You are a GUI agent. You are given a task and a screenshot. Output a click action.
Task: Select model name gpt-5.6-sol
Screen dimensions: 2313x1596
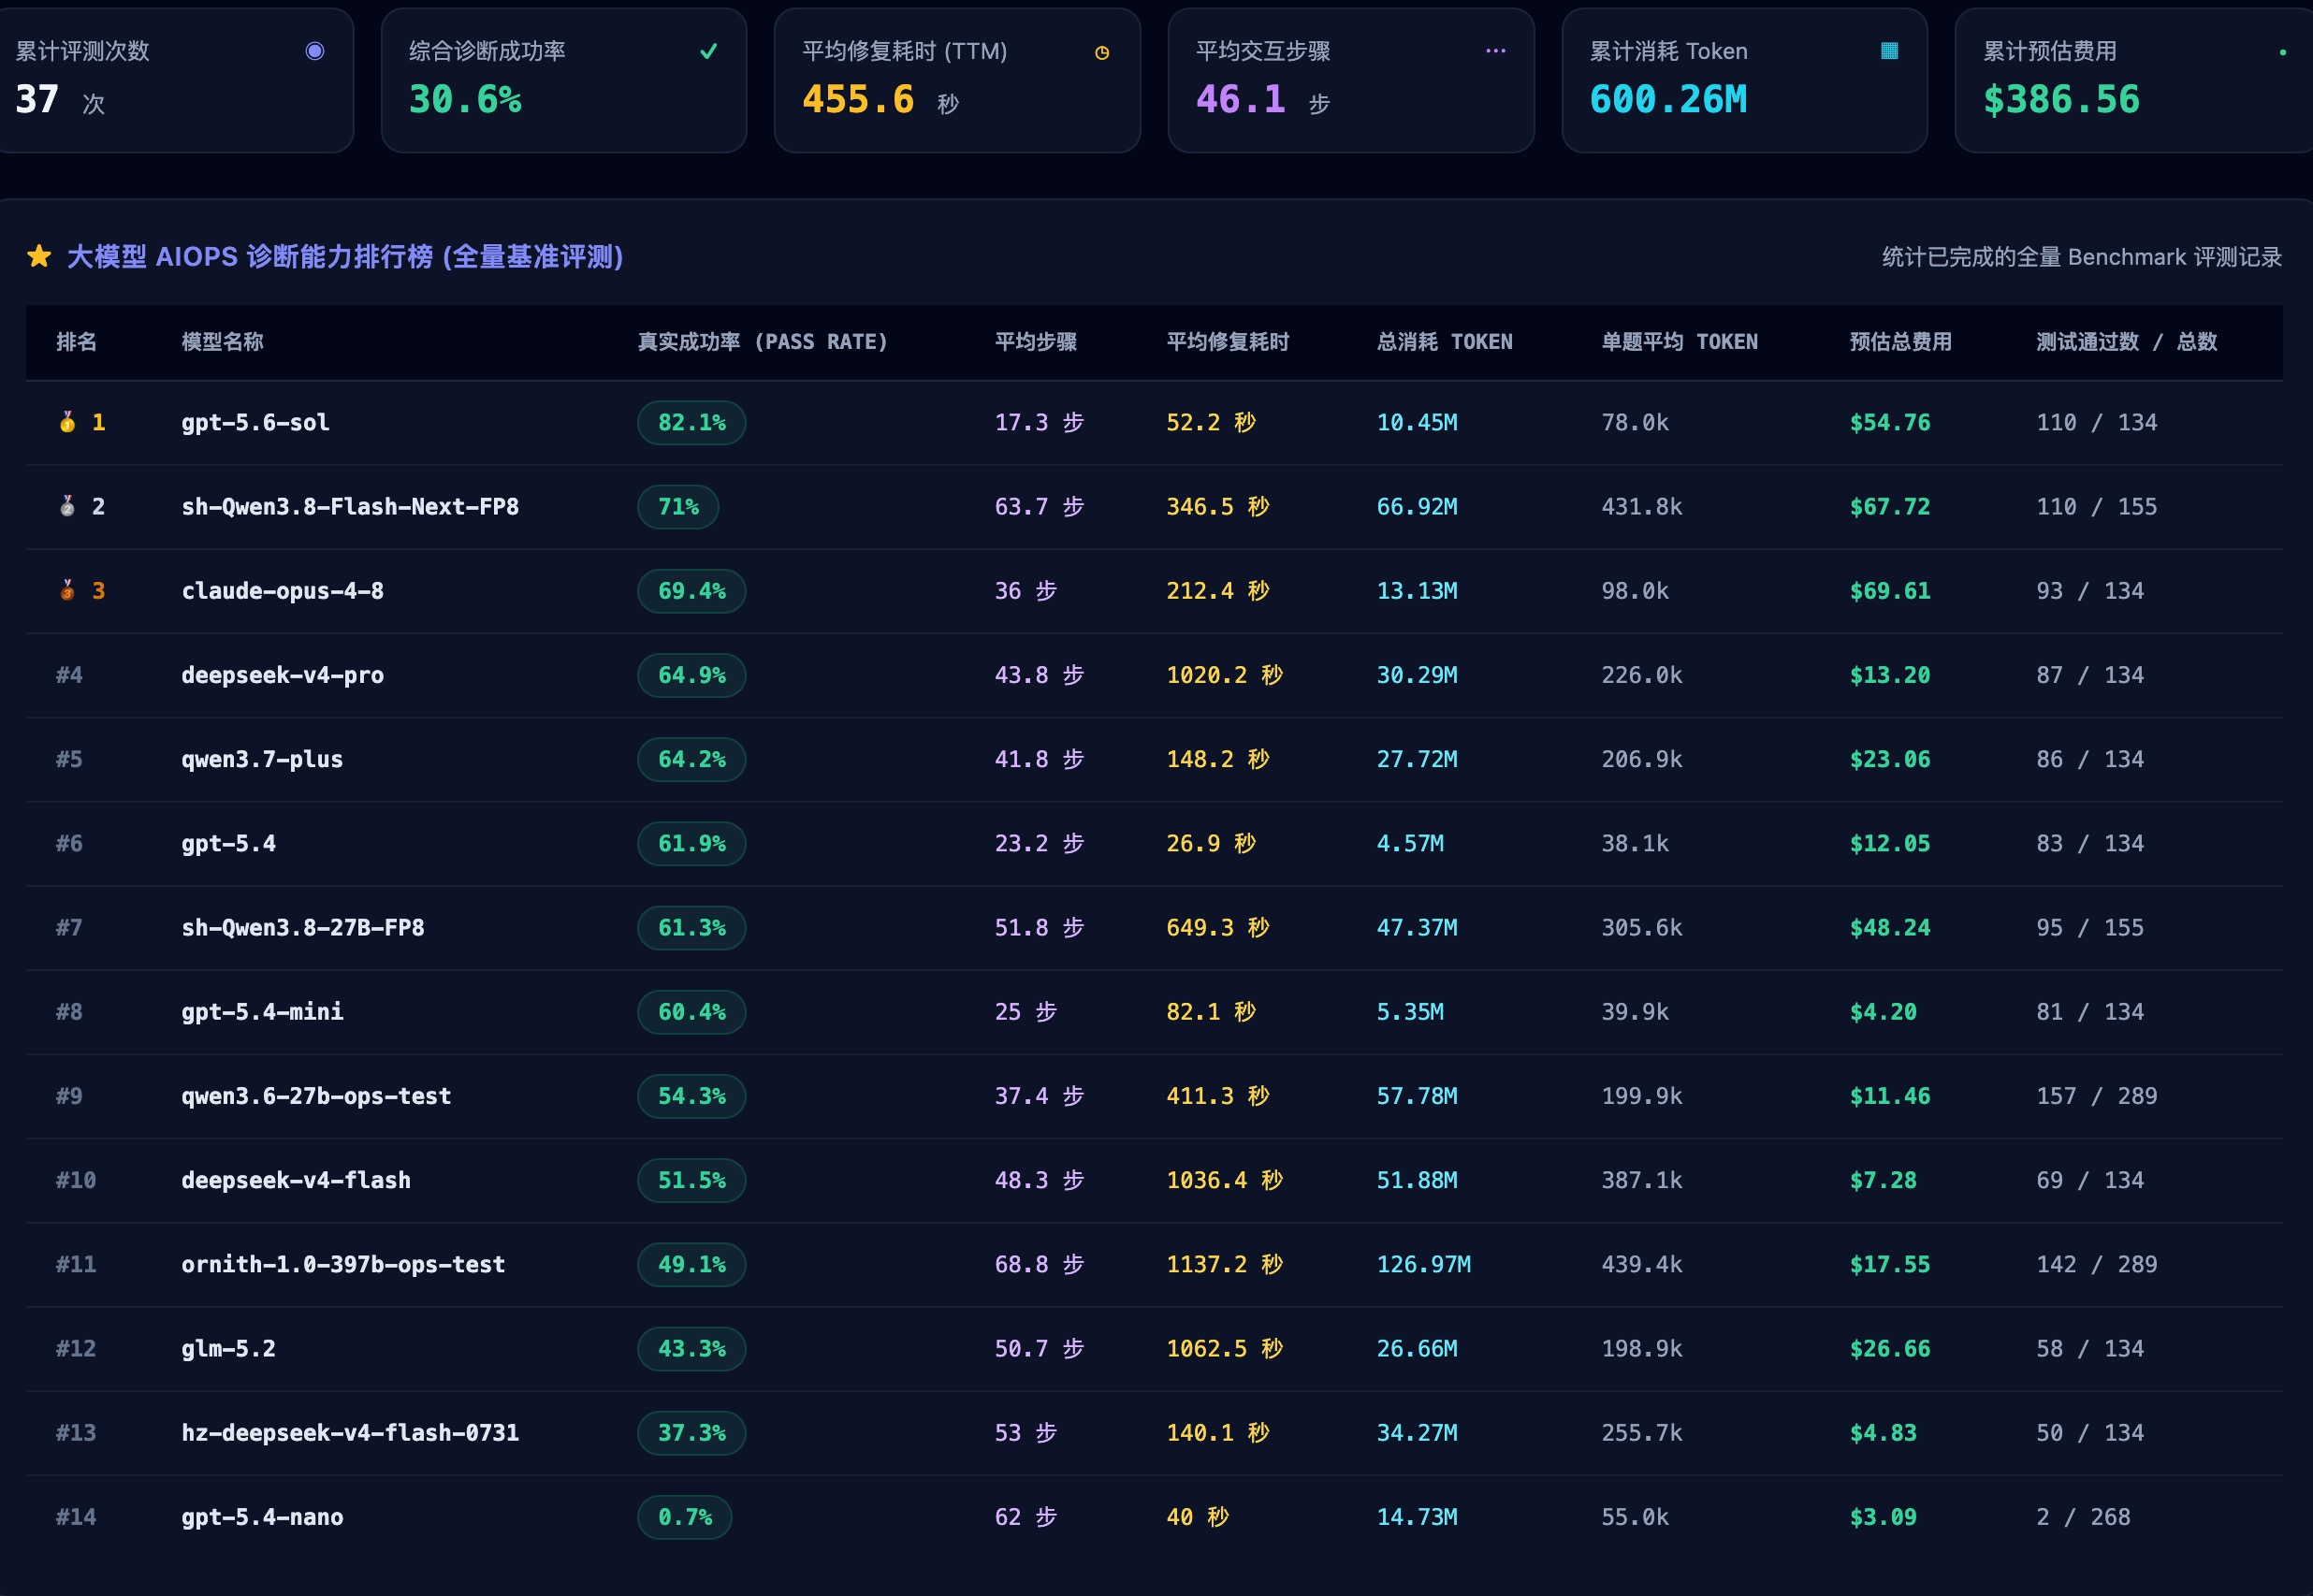[x=255, y=422]
